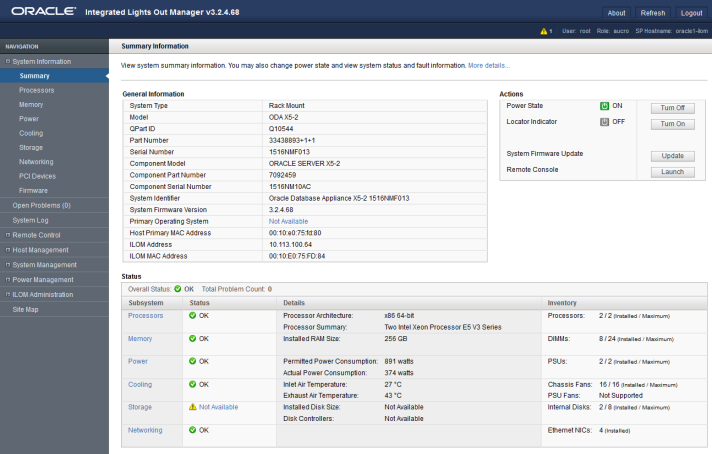Screen dimensions: 712x454
Task: Click Update for System Firmware
Action: (x=672, y=156)
